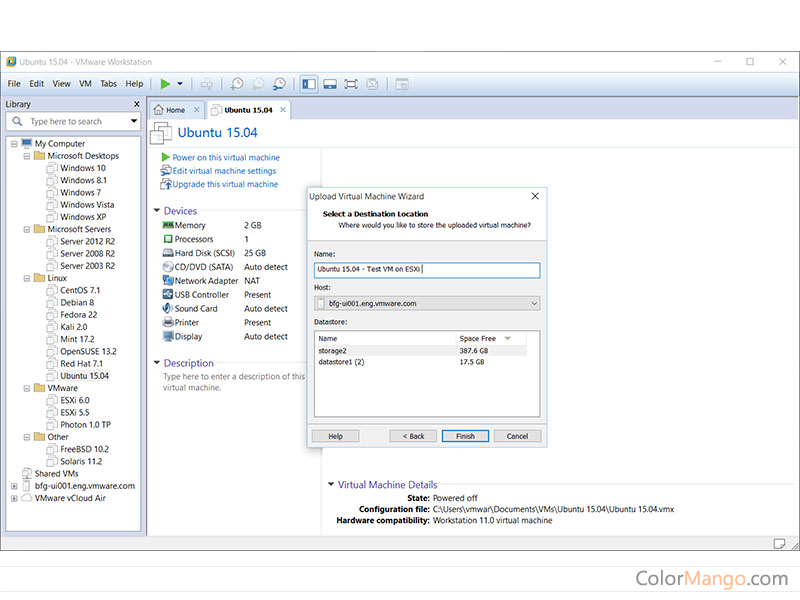Click the Finish button in the wizard
This screenshot has height=600, width=800.
[x=465, y=436]
